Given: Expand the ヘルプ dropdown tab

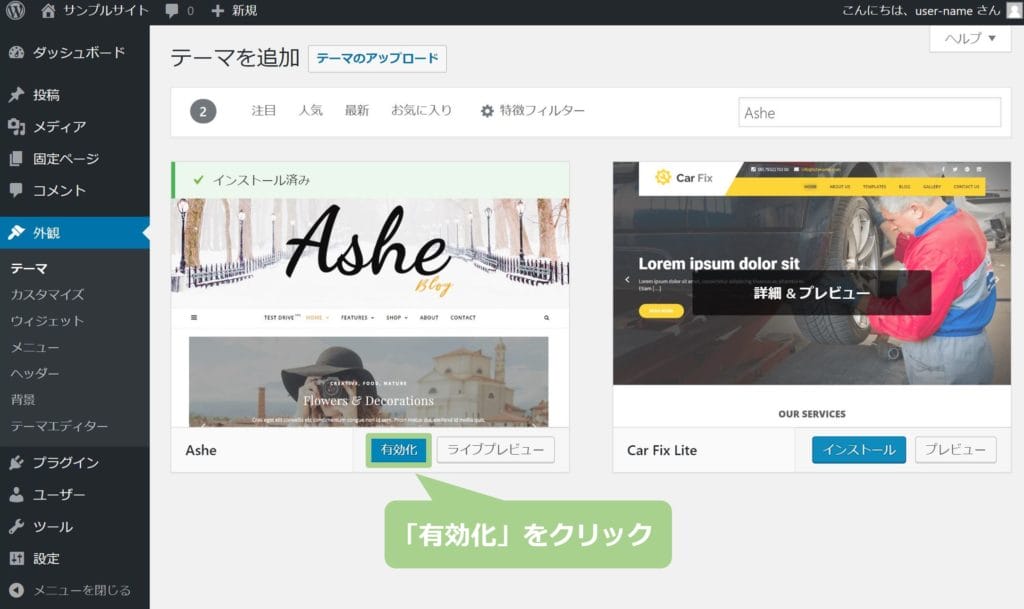Looking at the screenshot, I should [x=970, y=39].
